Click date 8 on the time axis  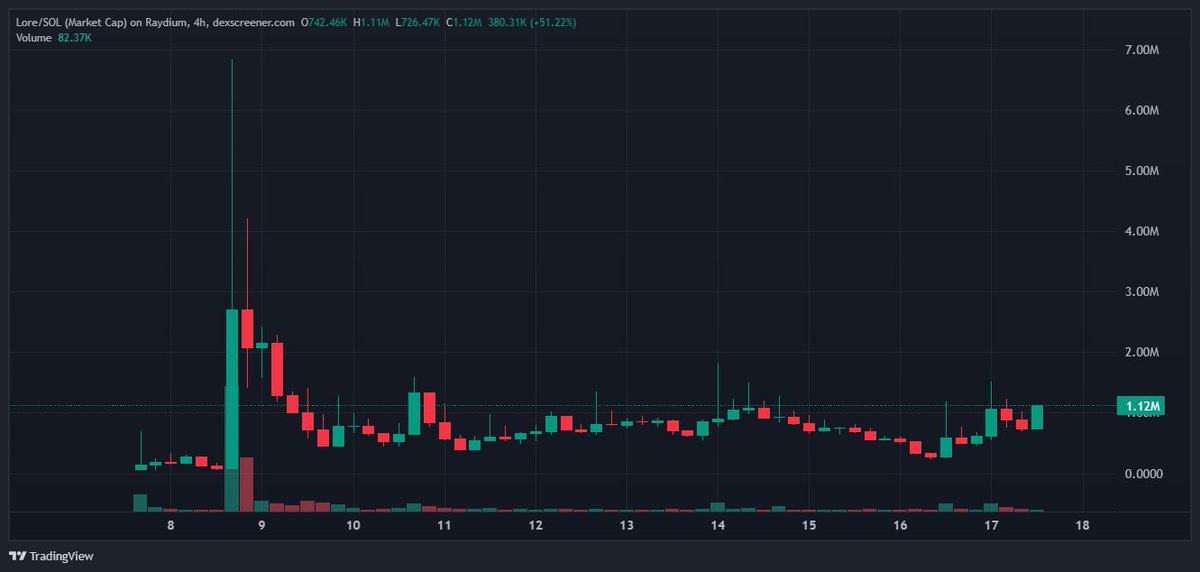click(x=170, y=525)
